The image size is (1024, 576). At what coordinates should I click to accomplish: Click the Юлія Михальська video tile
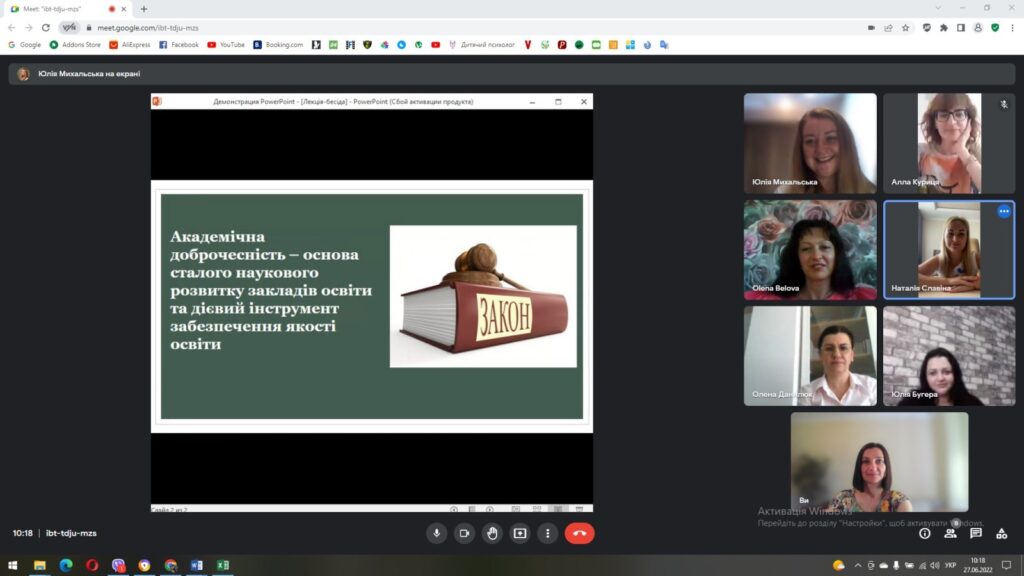coord(810,143)
